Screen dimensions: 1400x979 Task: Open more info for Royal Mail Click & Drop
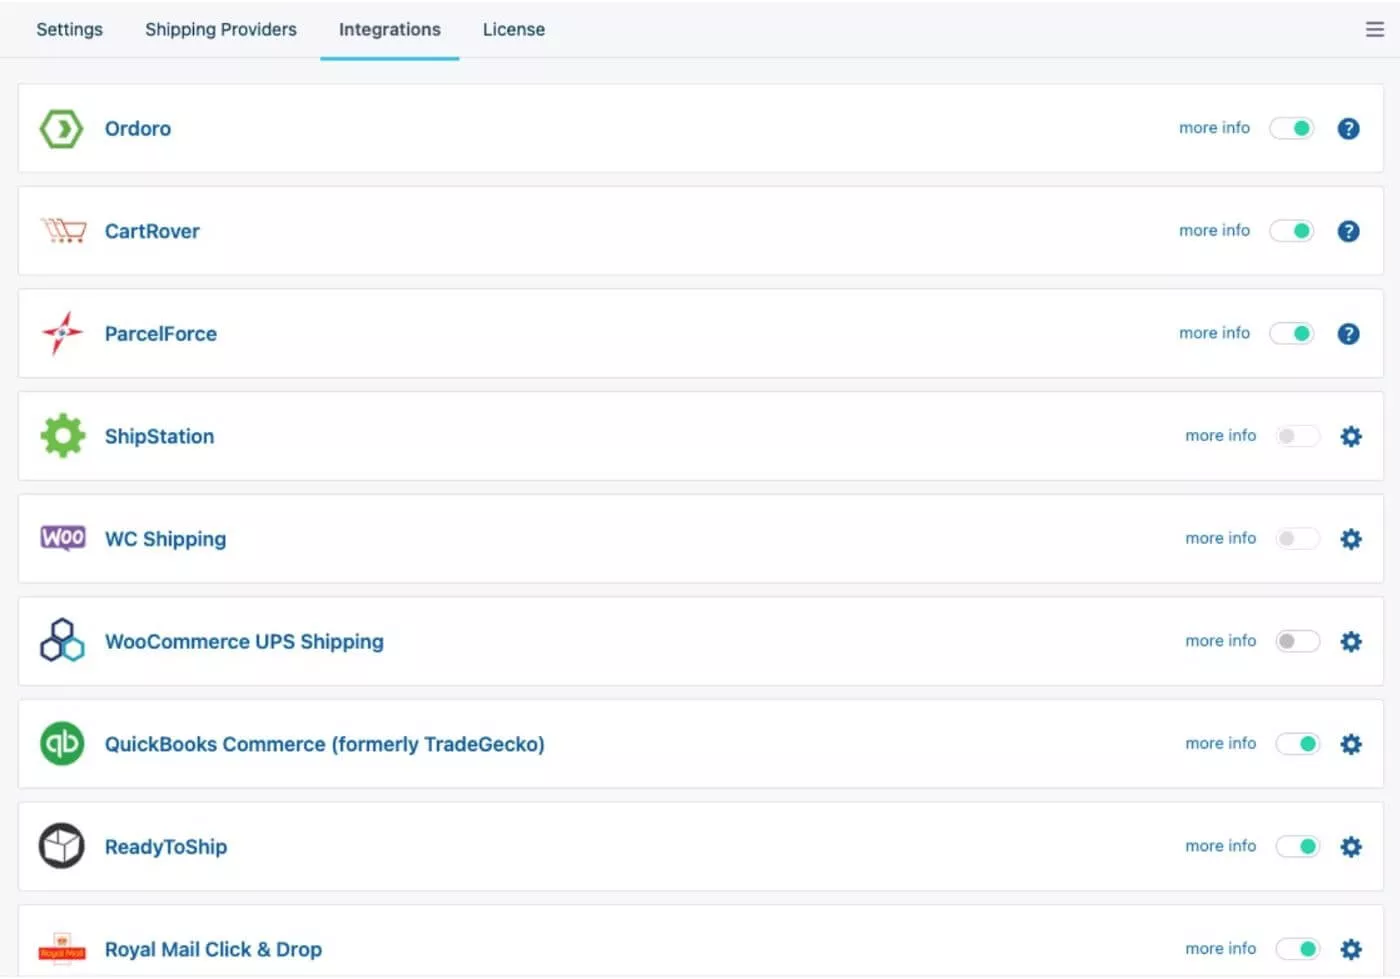pyautogui.click(x=1220, y=948)
